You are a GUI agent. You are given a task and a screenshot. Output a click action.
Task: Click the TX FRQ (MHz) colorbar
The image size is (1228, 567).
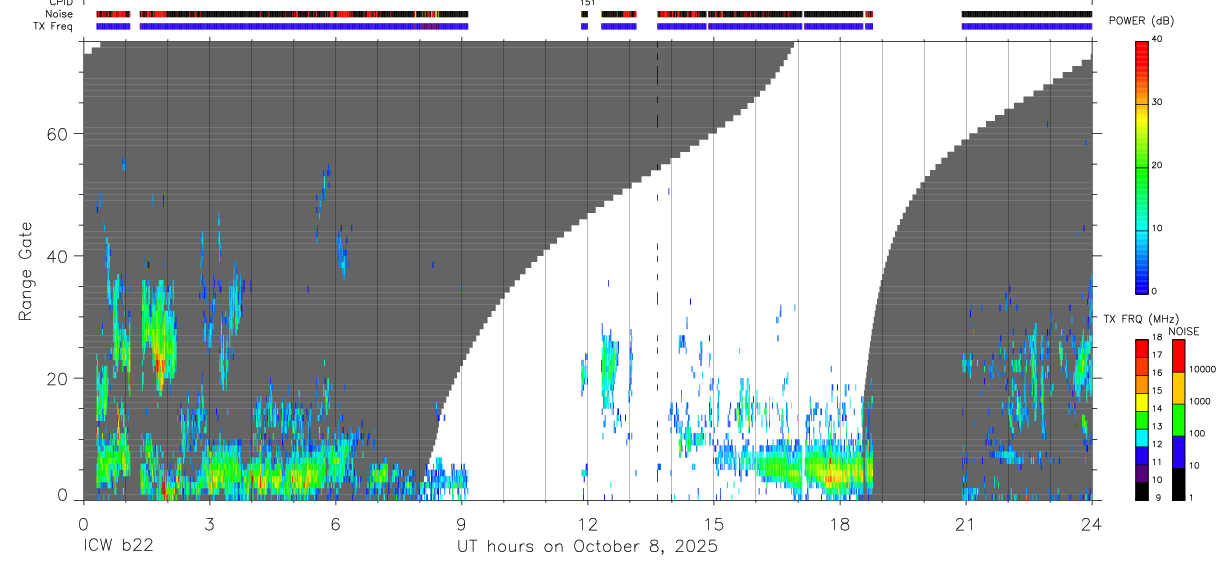pyautogui.click(x=1142, y=420)
